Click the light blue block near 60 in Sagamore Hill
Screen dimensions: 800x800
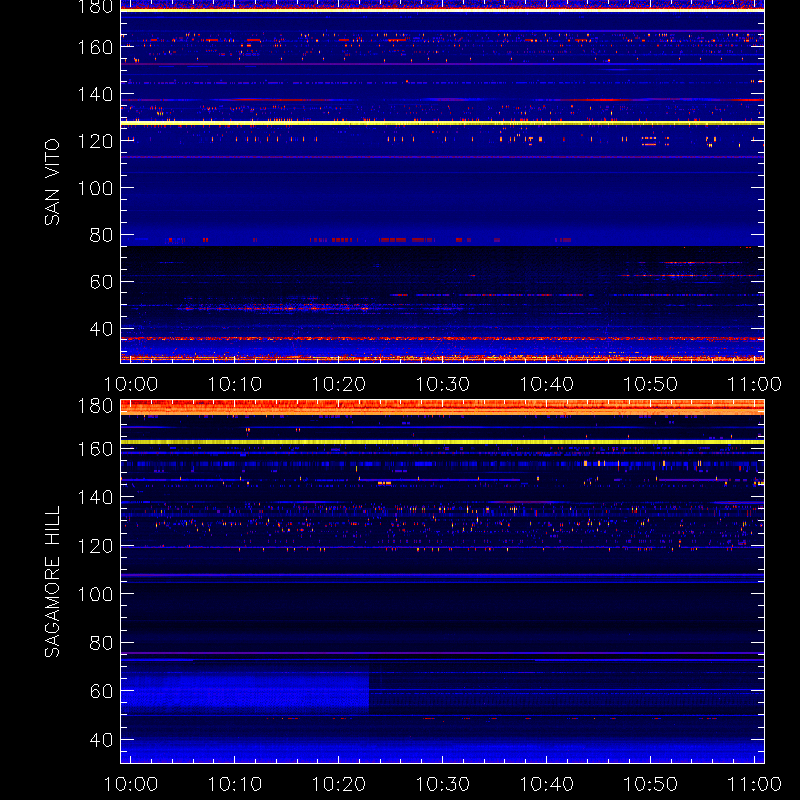[x=245, y=693]
